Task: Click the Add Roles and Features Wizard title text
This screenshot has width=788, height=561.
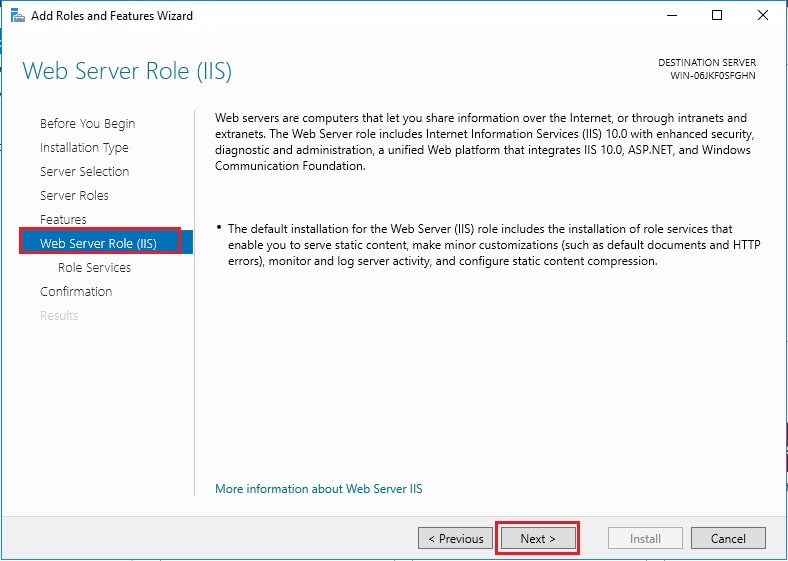Action: tap(112, 16)
